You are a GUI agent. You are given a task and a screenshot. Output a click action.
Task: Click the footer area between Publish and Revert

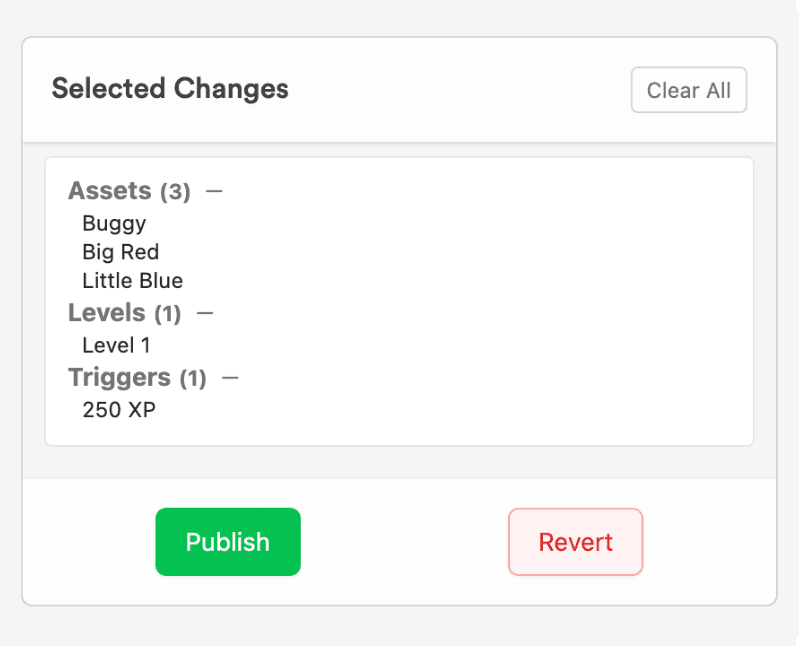pos(404,542)
